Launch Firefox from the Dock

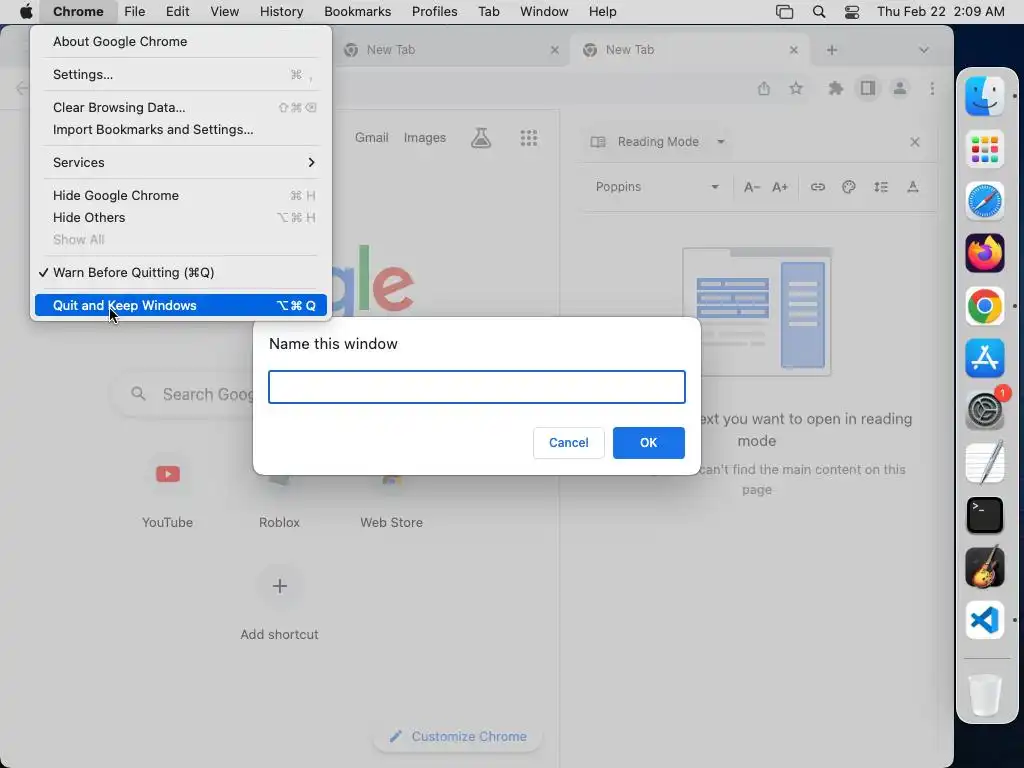pos(985,253)
